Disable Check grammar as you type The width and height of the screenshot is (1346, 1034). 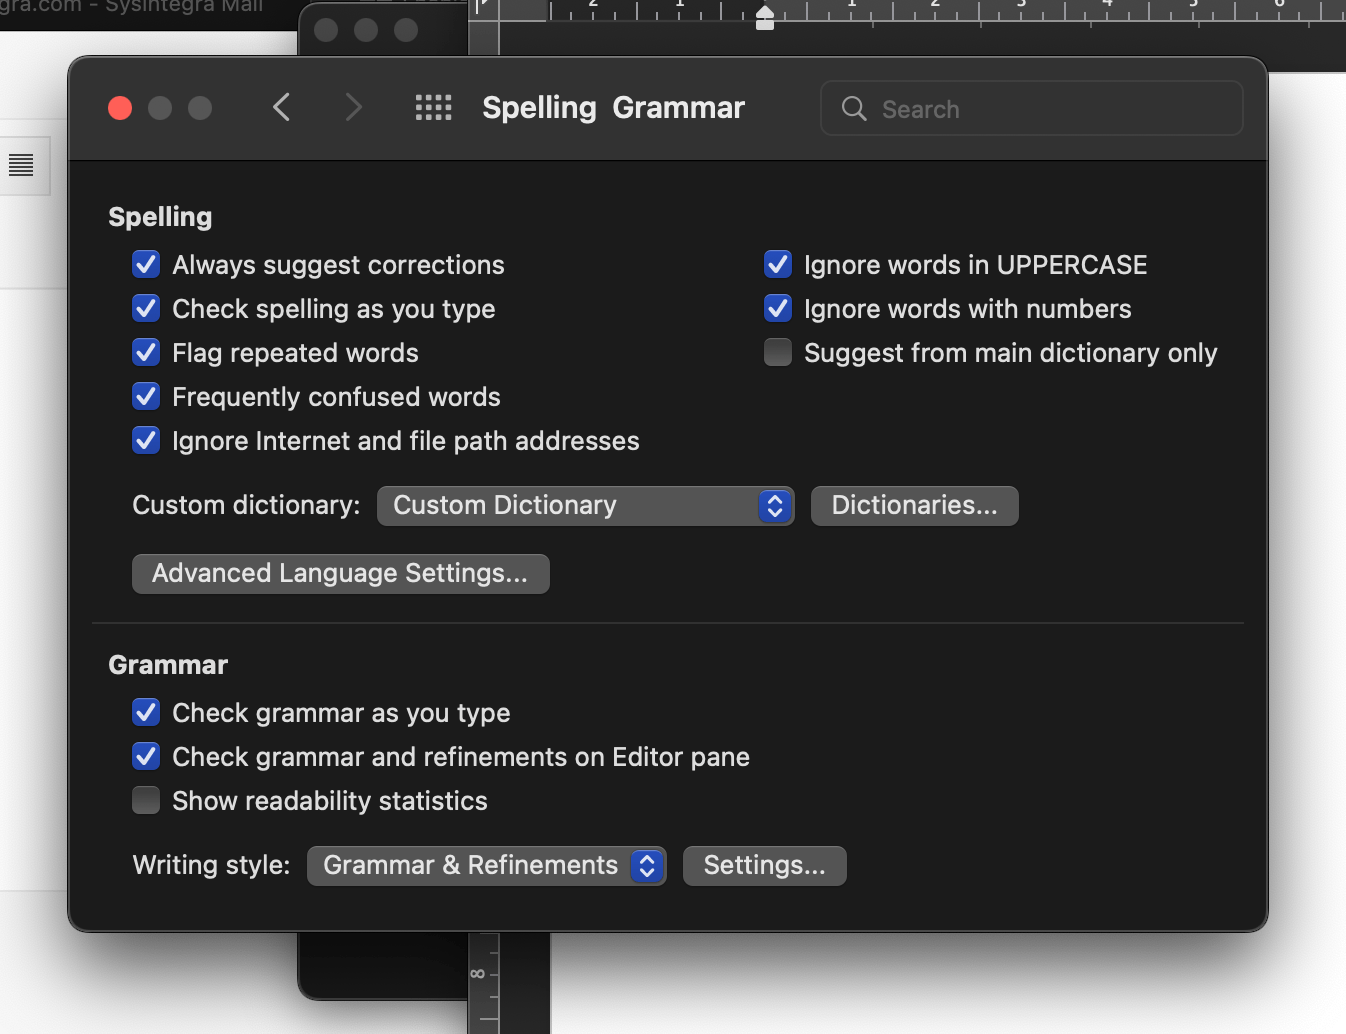point(146,712)
